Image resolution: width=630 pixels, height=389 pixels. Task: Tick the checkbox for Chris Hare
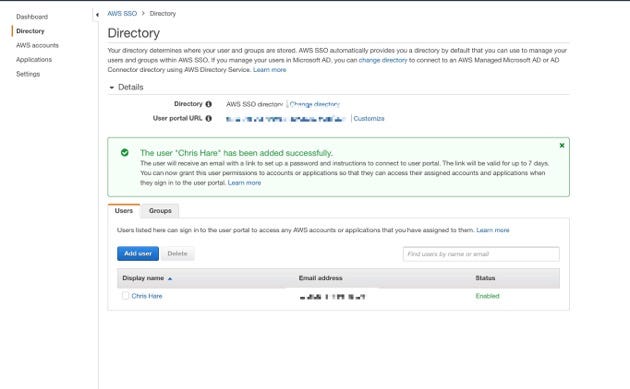click(x=125, y=296)
